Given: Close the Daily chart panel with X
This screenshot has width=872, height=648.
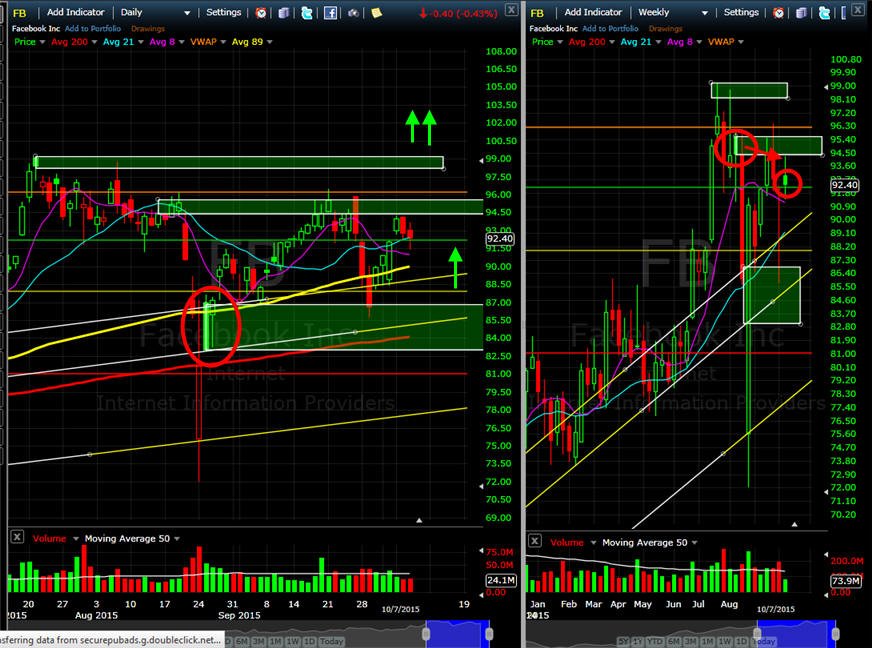Looking at the screenshot, I should point(511,9).
